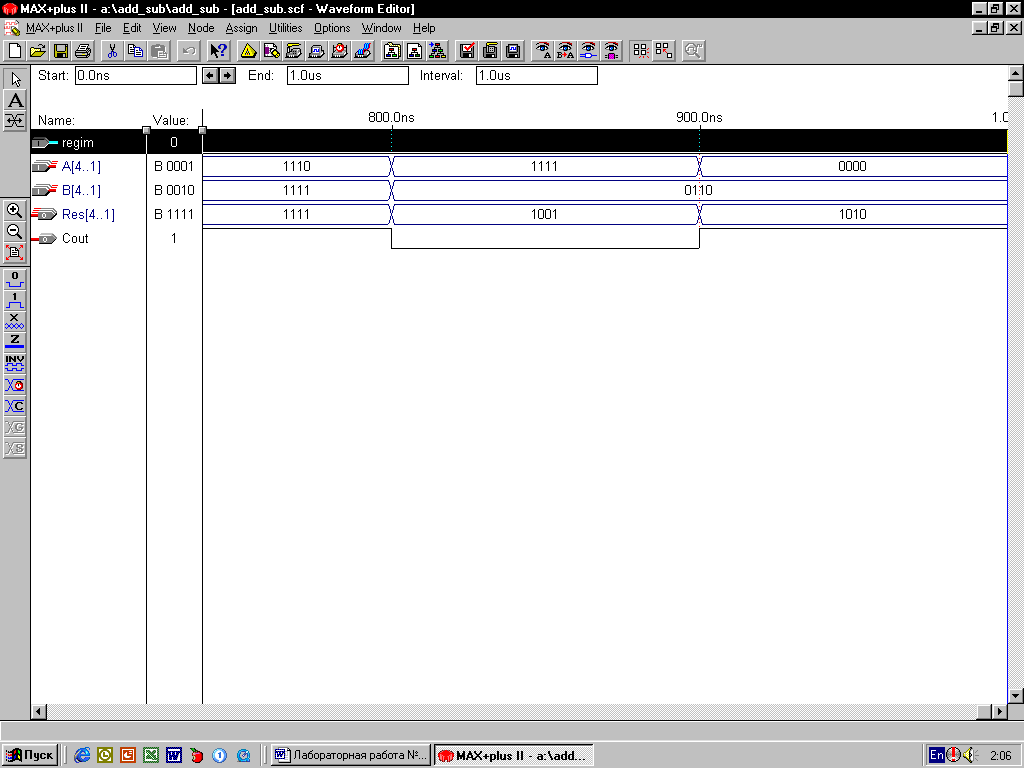The width and height of the screenshot is (1024, 768).
Task: Click the En language indicator in tray
Action: click(x=936, y=755)
